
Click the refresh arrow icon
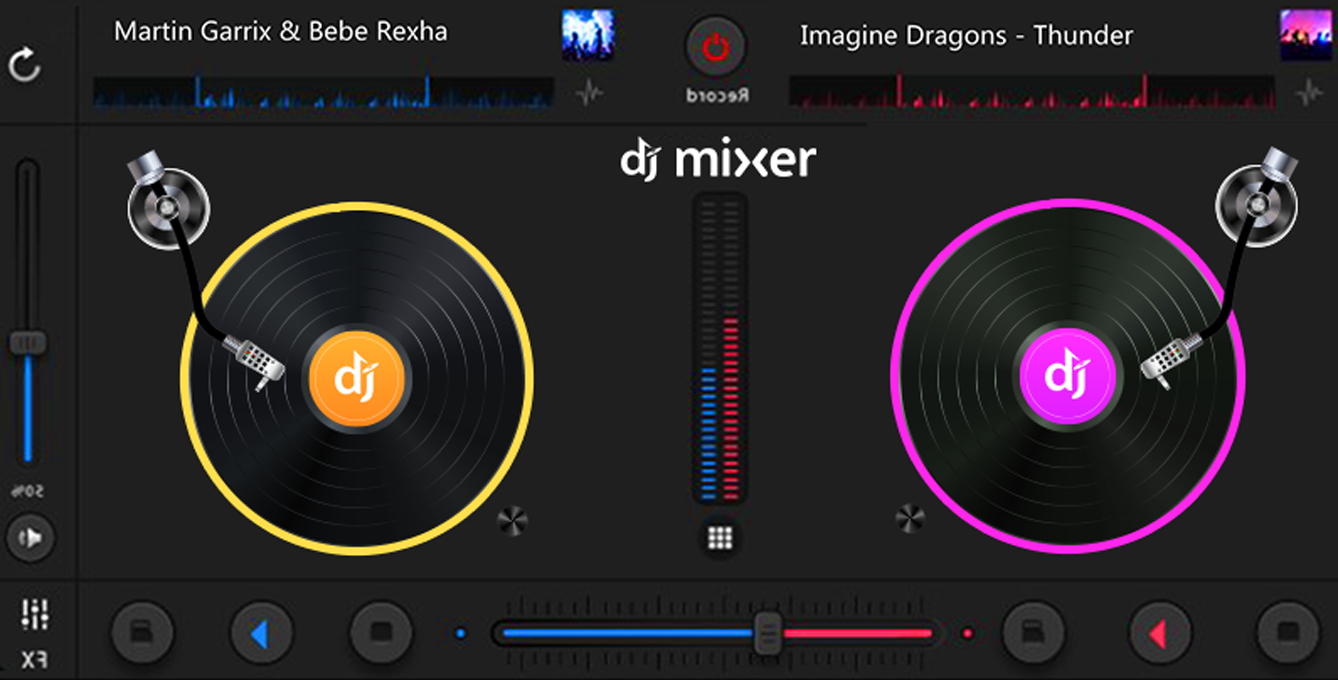click(24, 66)
